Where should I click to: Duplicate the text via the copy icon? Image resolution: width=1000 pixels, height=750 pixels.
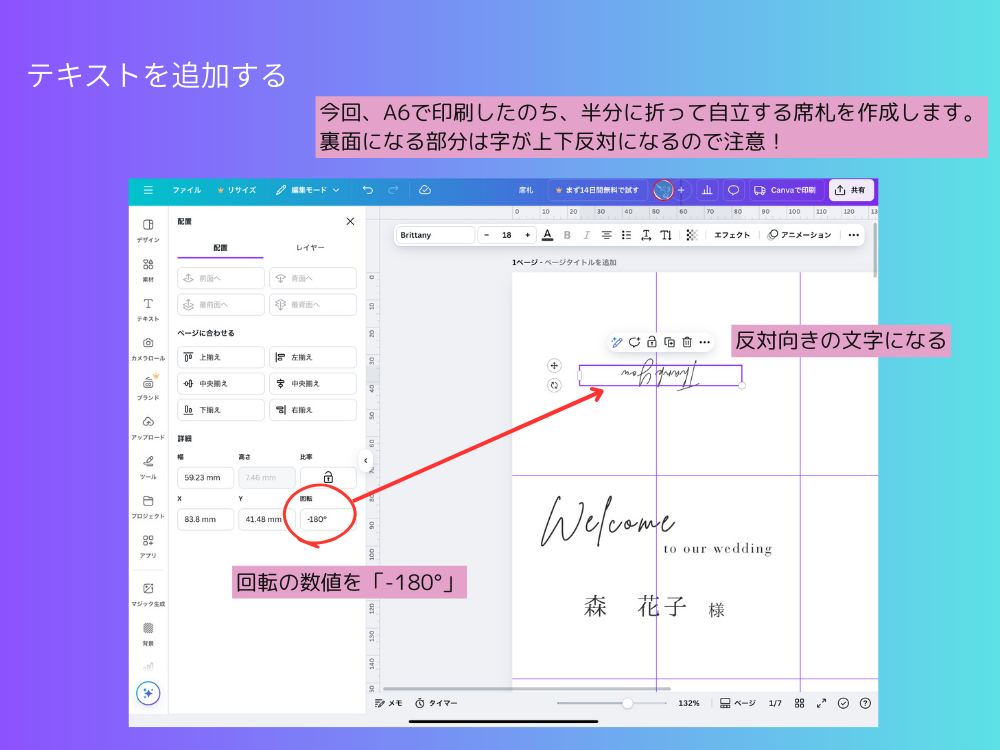tap(670, 341)
